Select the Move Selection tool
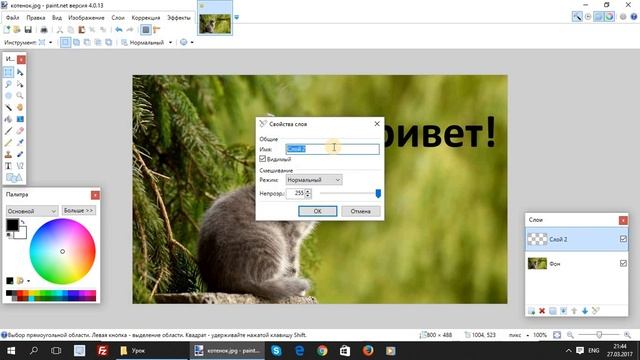 20,84
